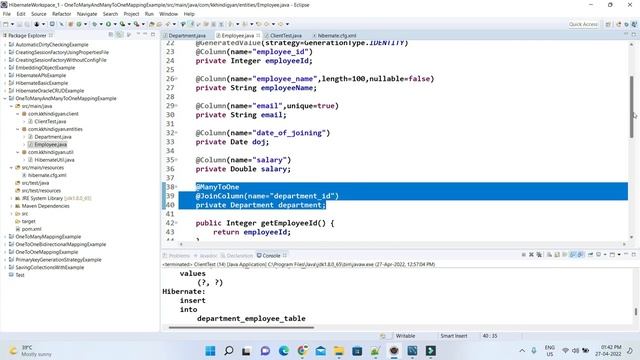Click Remove All Terminated Launches icon
Image resolution: width=640 pixels, height=360 pixels.
pyautogui.click(x=539, y=255)
